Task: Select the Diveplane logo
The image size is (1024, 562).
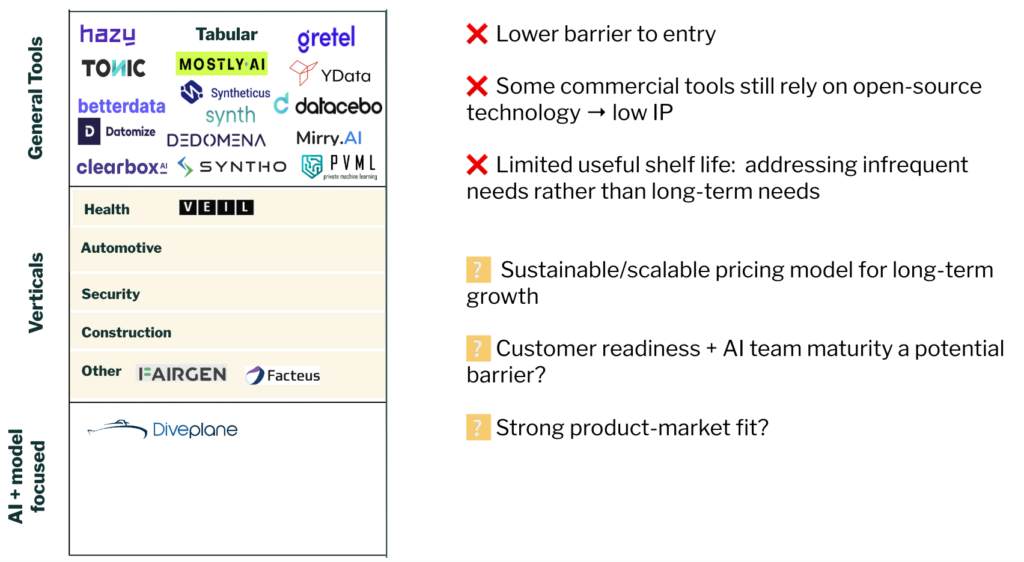Action: pos(162,430)
